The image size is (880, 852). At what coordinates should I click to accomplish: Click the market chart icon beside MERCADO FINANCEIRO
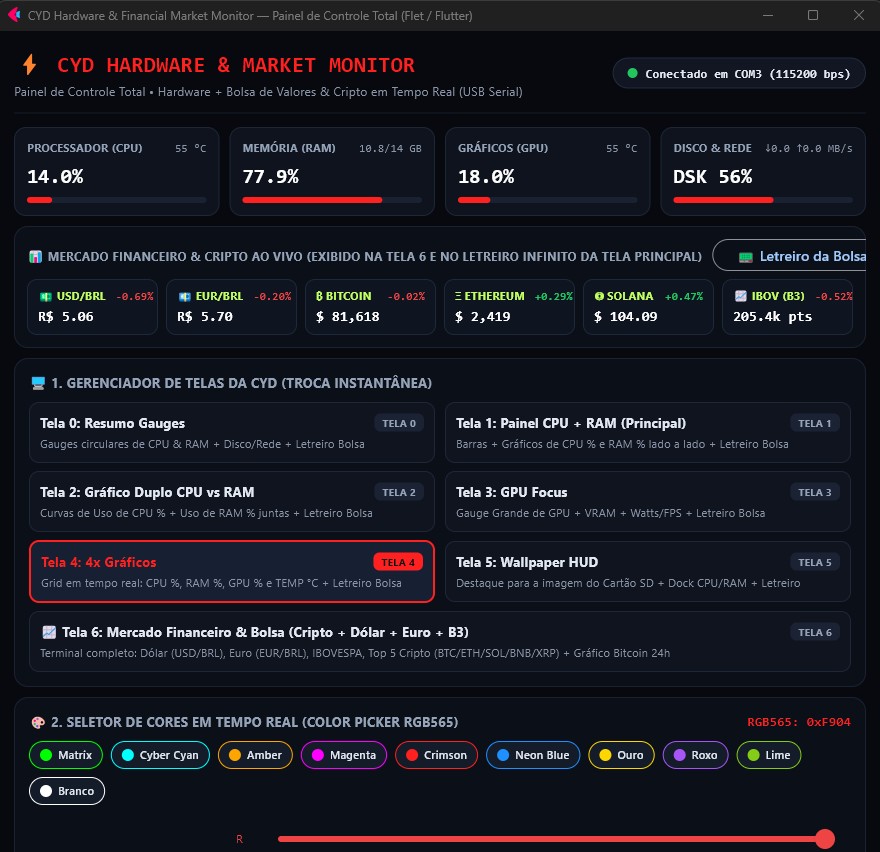click(x=35, y=257)
